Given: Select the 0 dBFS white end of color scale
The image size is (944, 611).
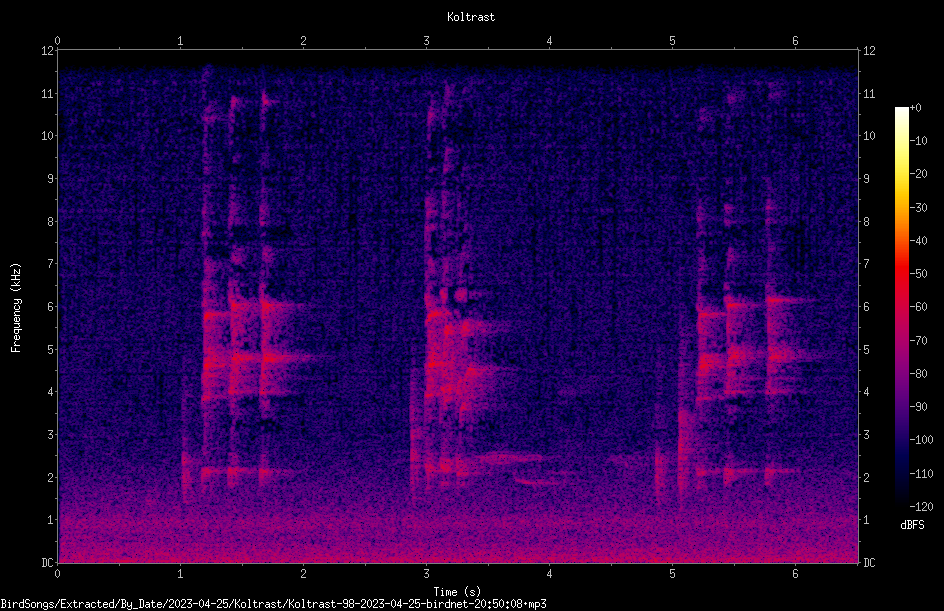Looking at the screenshot, I should [x=901, y=110].
